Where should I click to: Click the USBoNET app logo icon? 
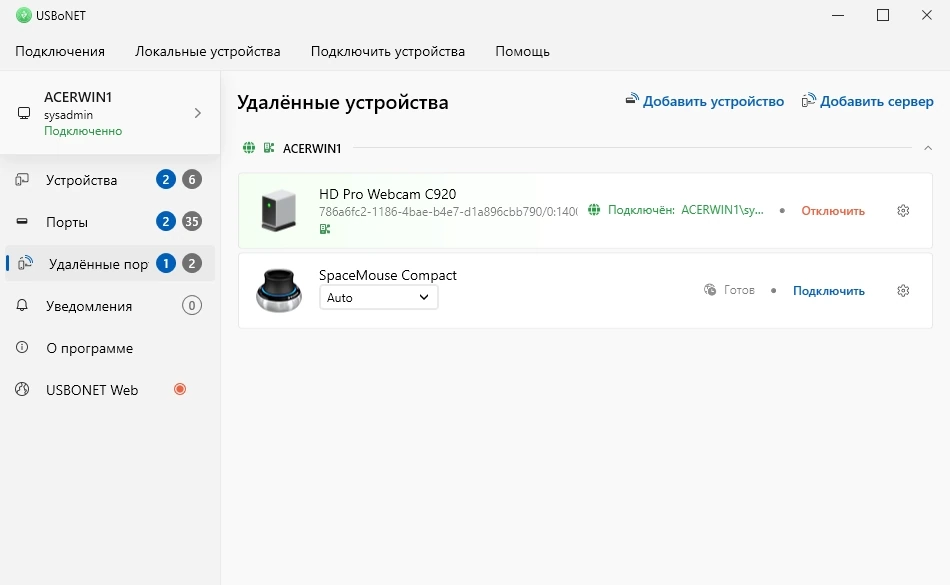point(24,15)
